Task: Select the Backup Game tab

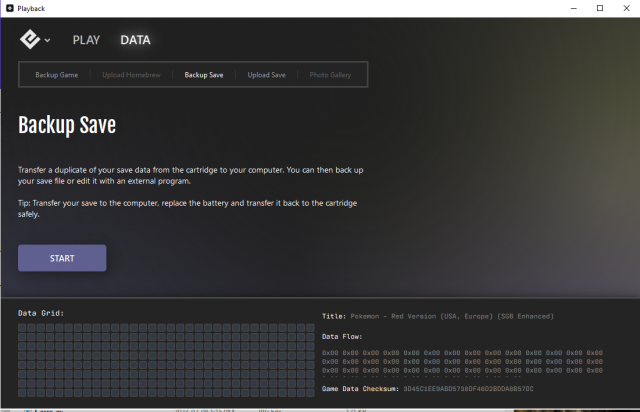Action: (56, 75)
